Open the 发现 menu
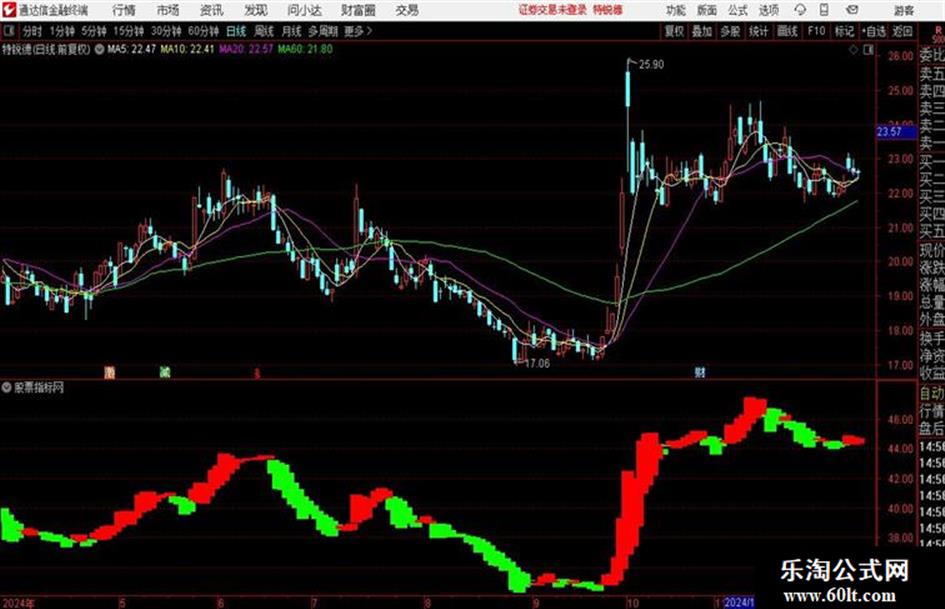This screenshot has width=945, height=609. tap(256, 10)
